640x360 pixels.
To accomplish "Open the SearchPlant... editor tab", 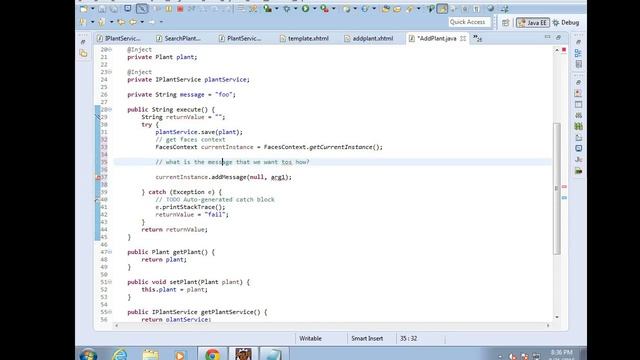I will point(178,38).
